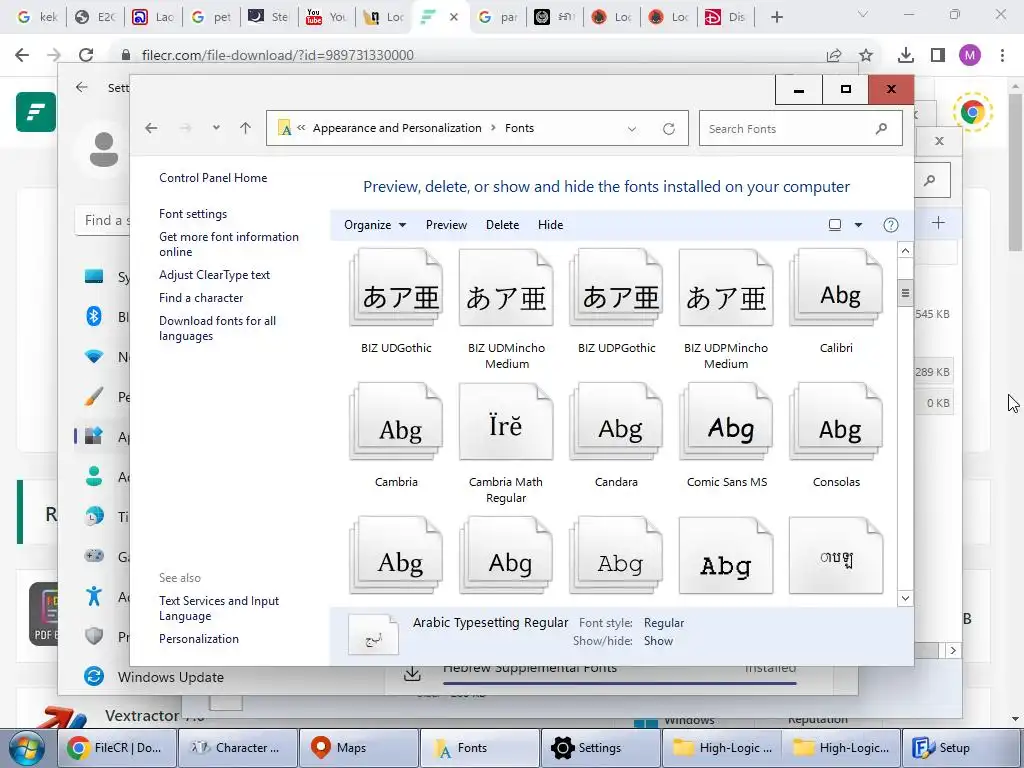
Task: Open the BIZ UDMincho Medium font icon
Action: point(506,288)
